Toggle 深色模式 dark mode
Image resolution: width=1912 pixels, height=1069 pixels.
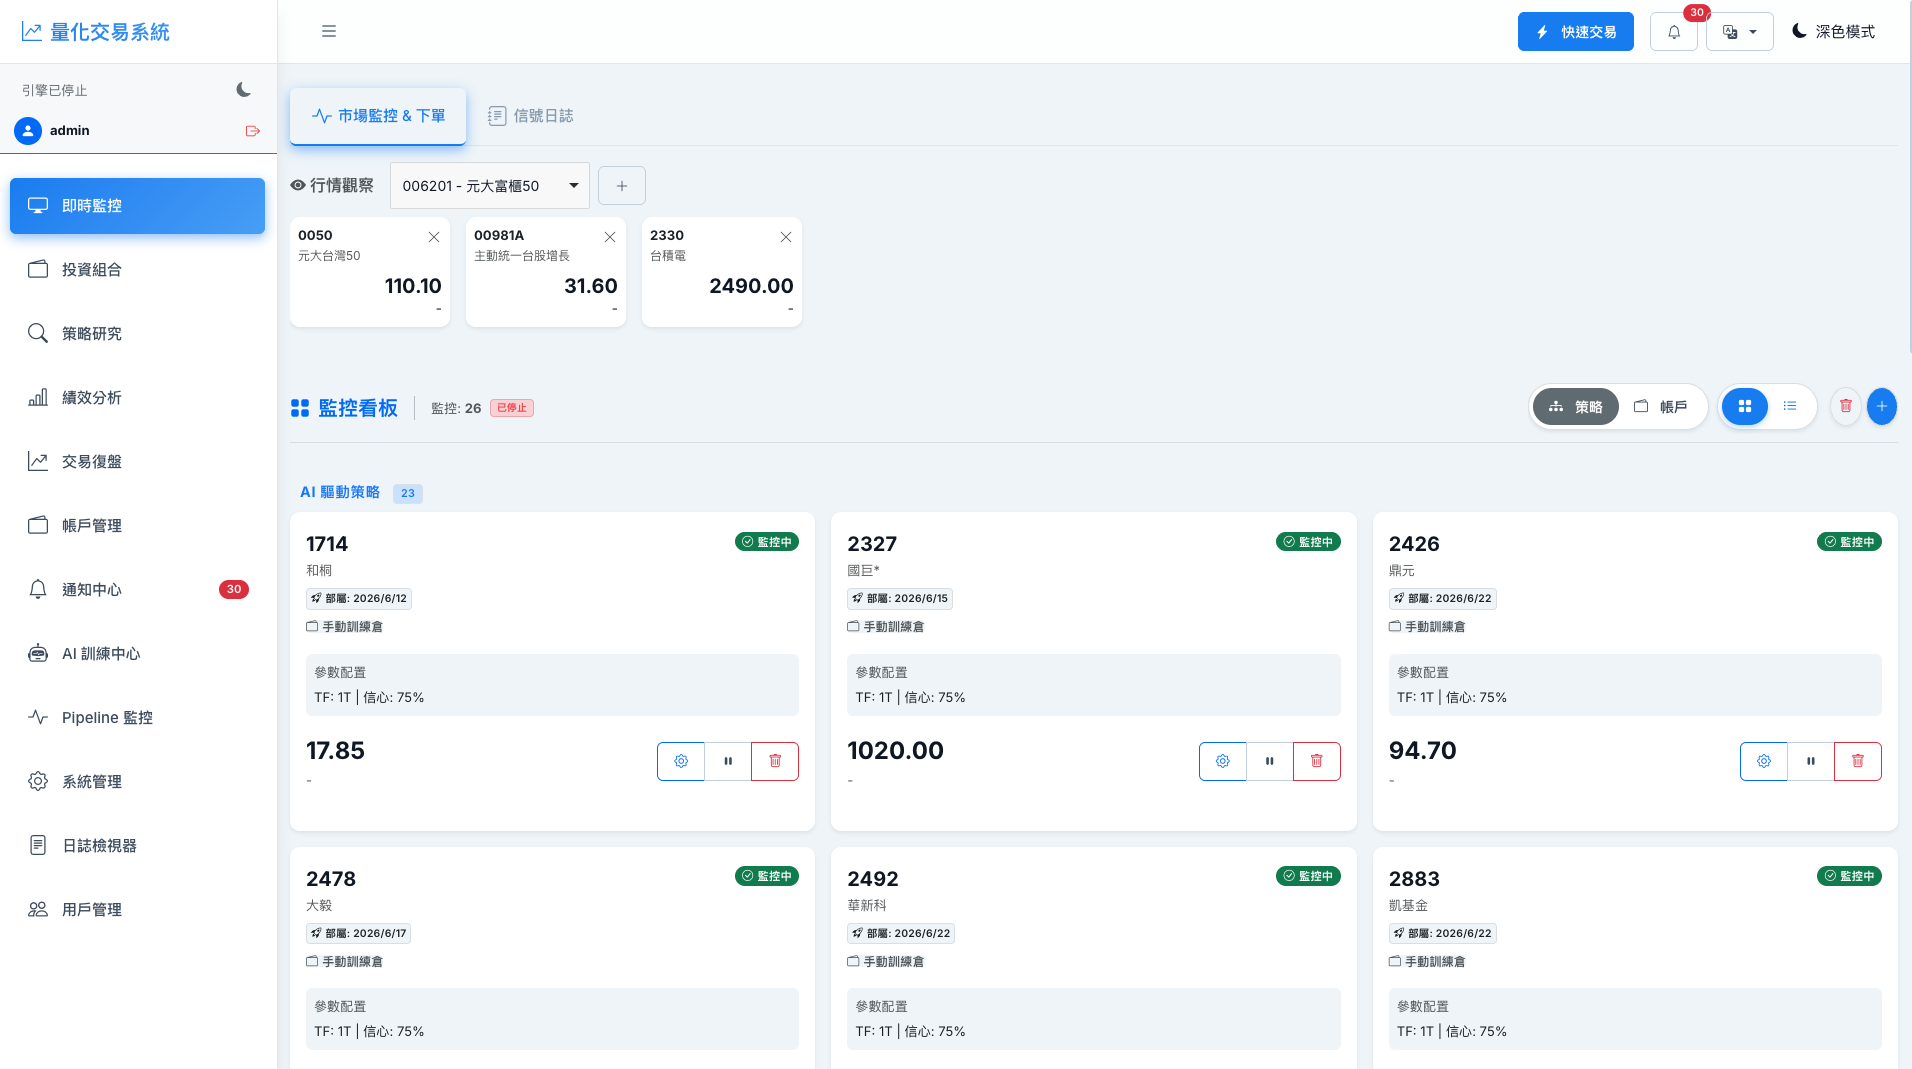(x=1833, y=32)
